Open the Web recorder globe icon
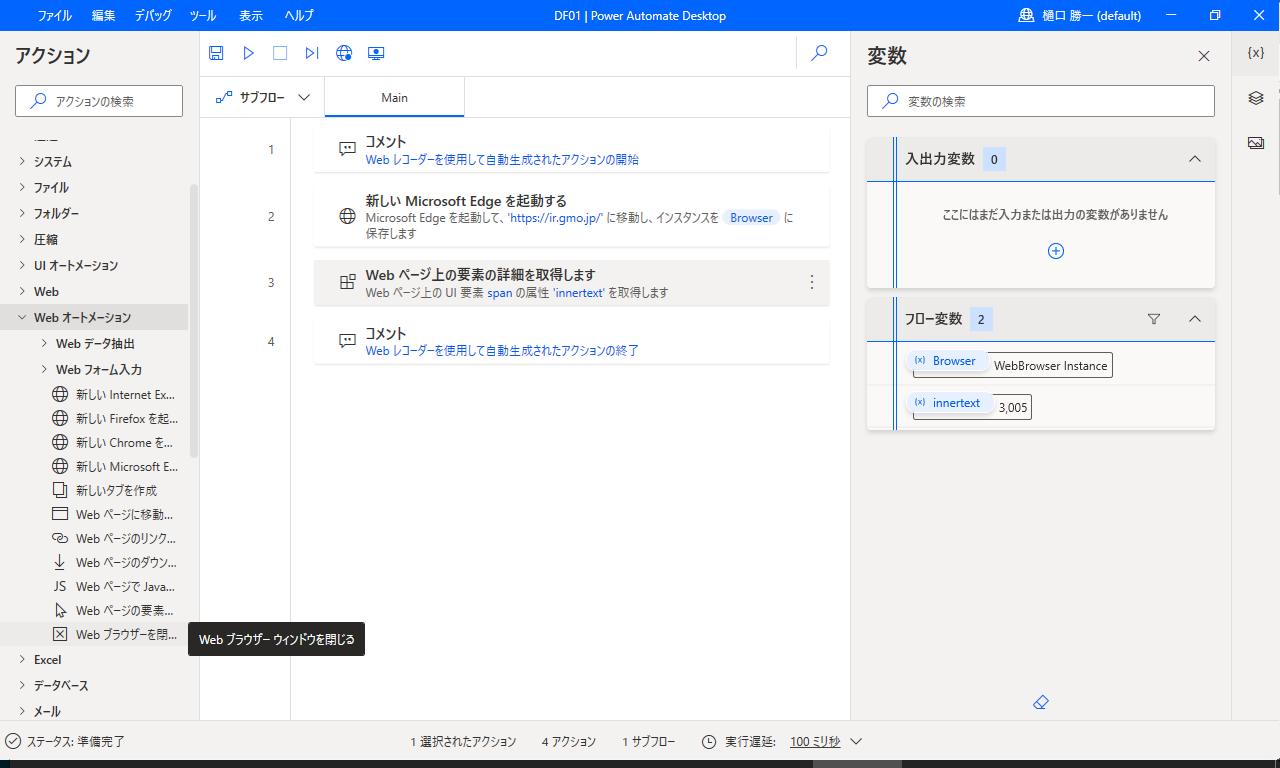Viewport: 1280px width, 768px height. (344, 53)
